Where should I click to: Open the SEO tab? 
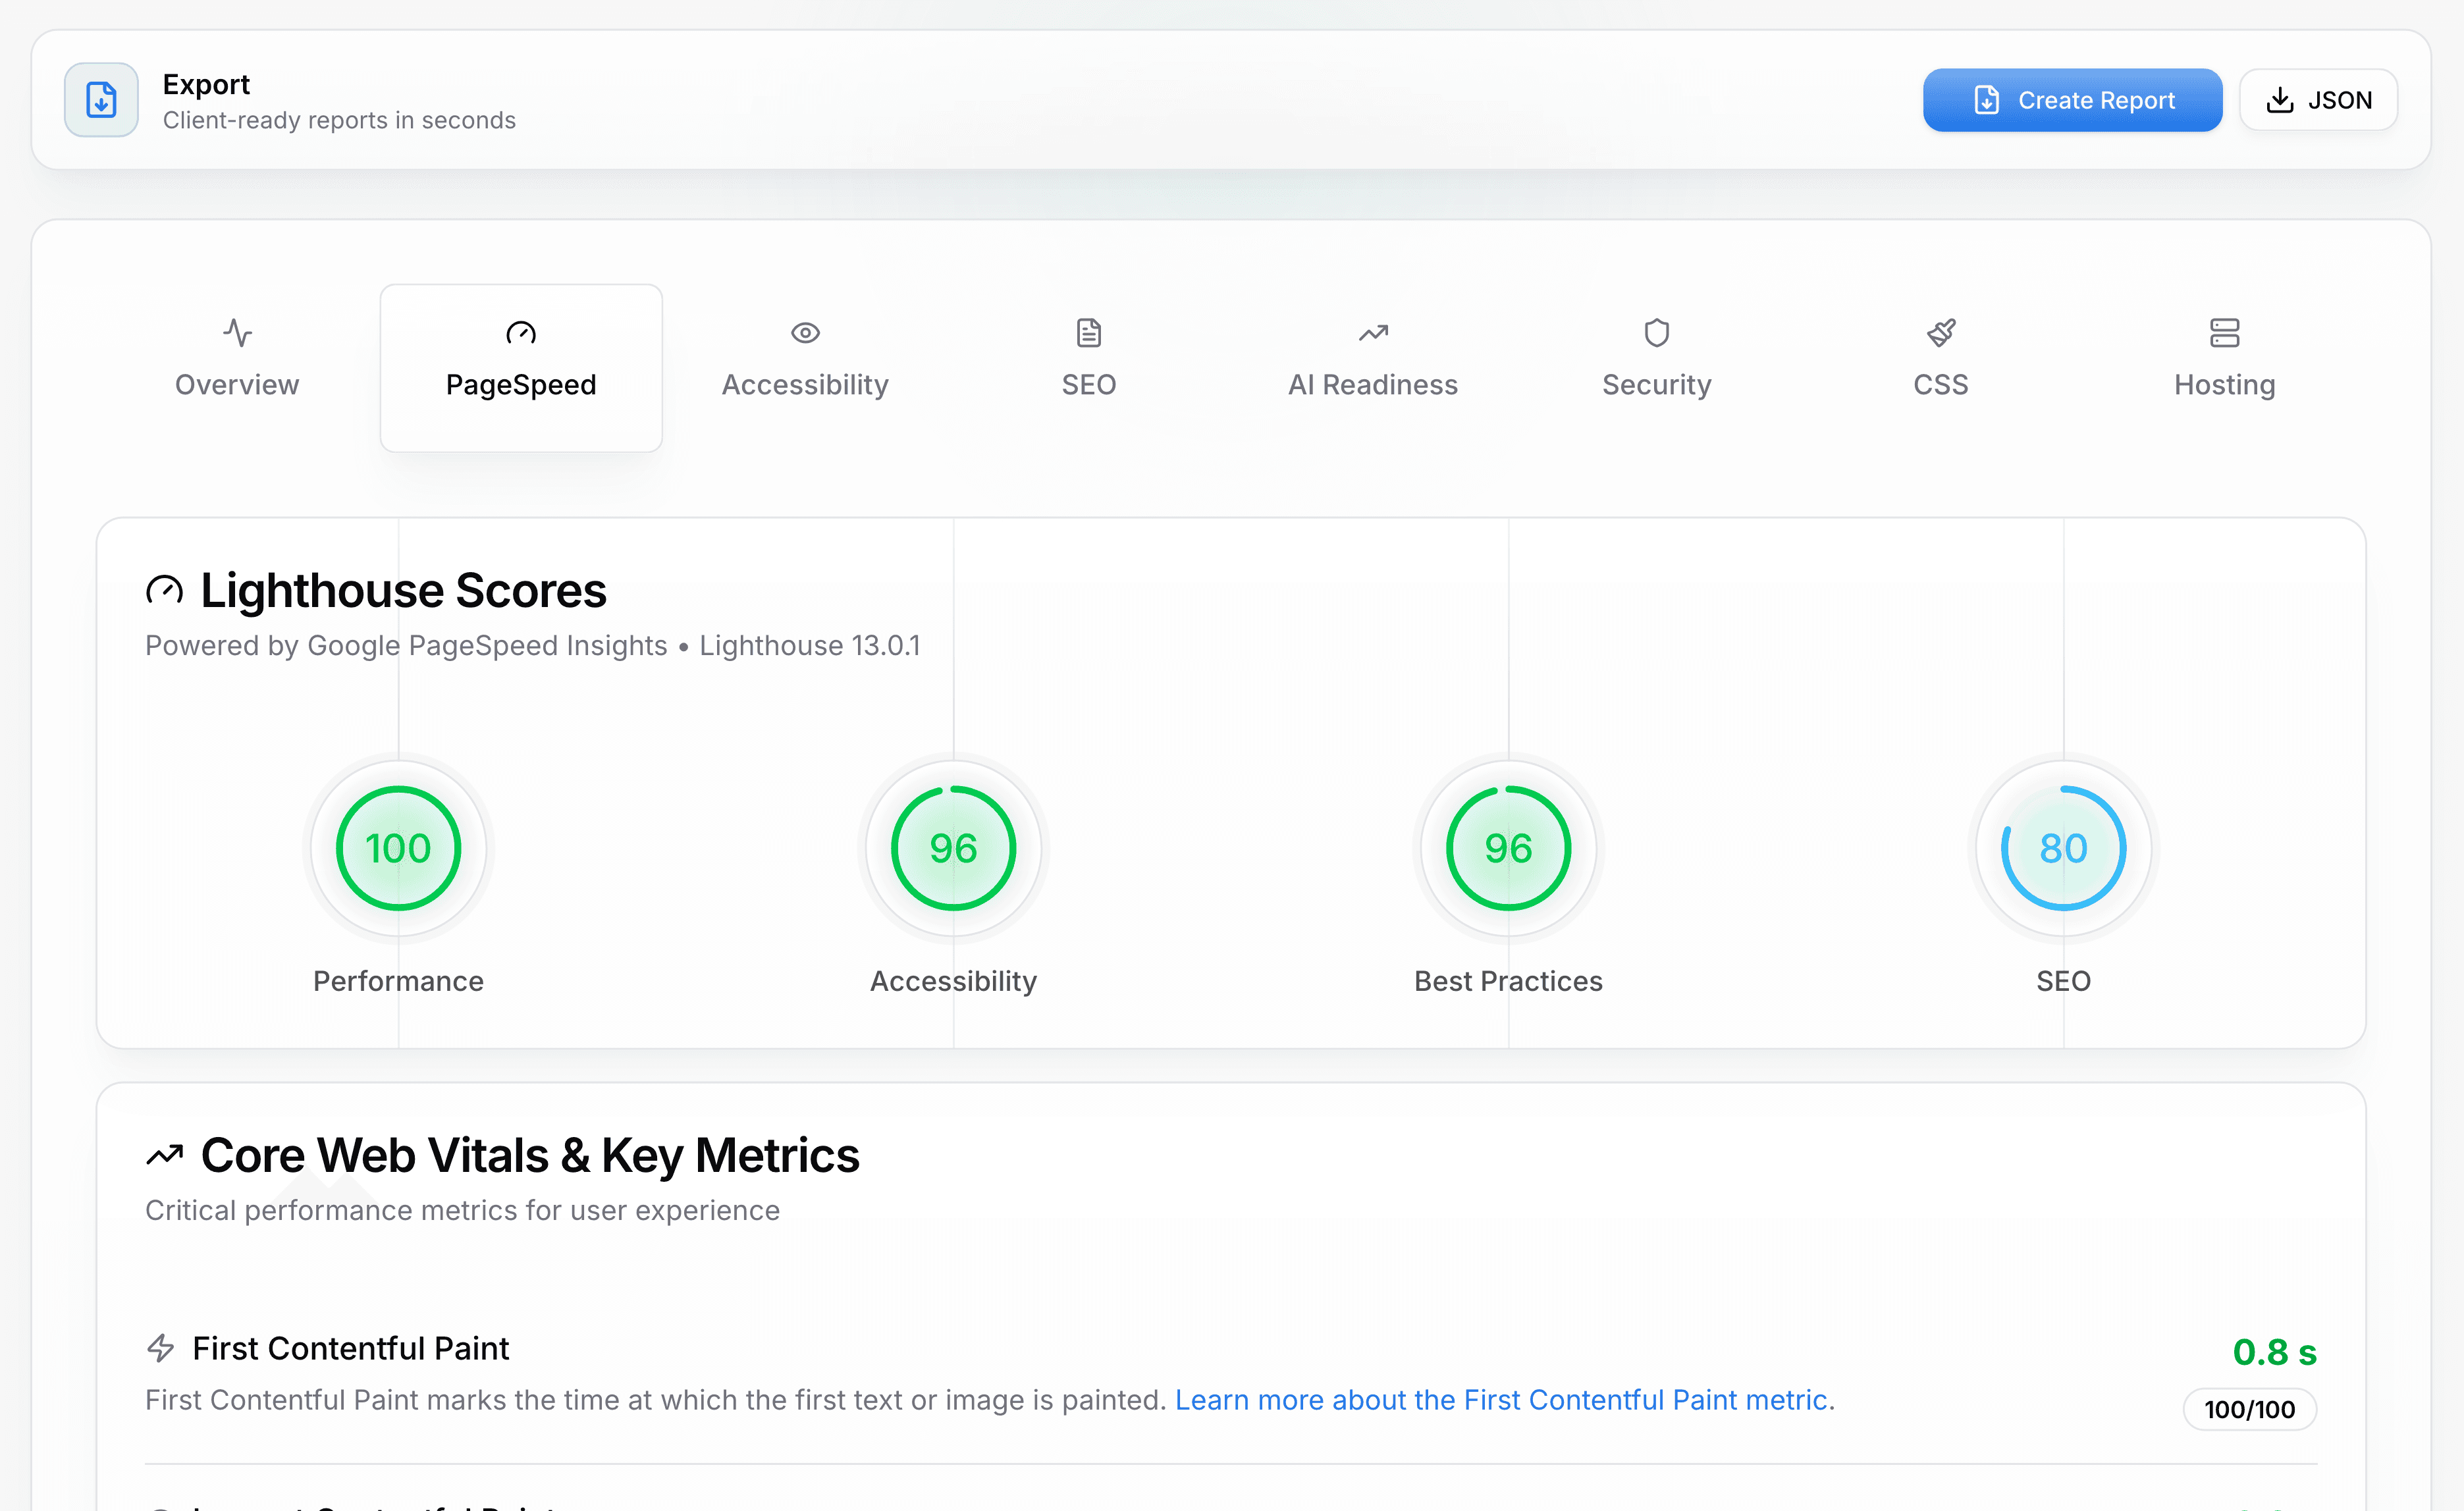pyautogui.click(x=1089, y=367)
